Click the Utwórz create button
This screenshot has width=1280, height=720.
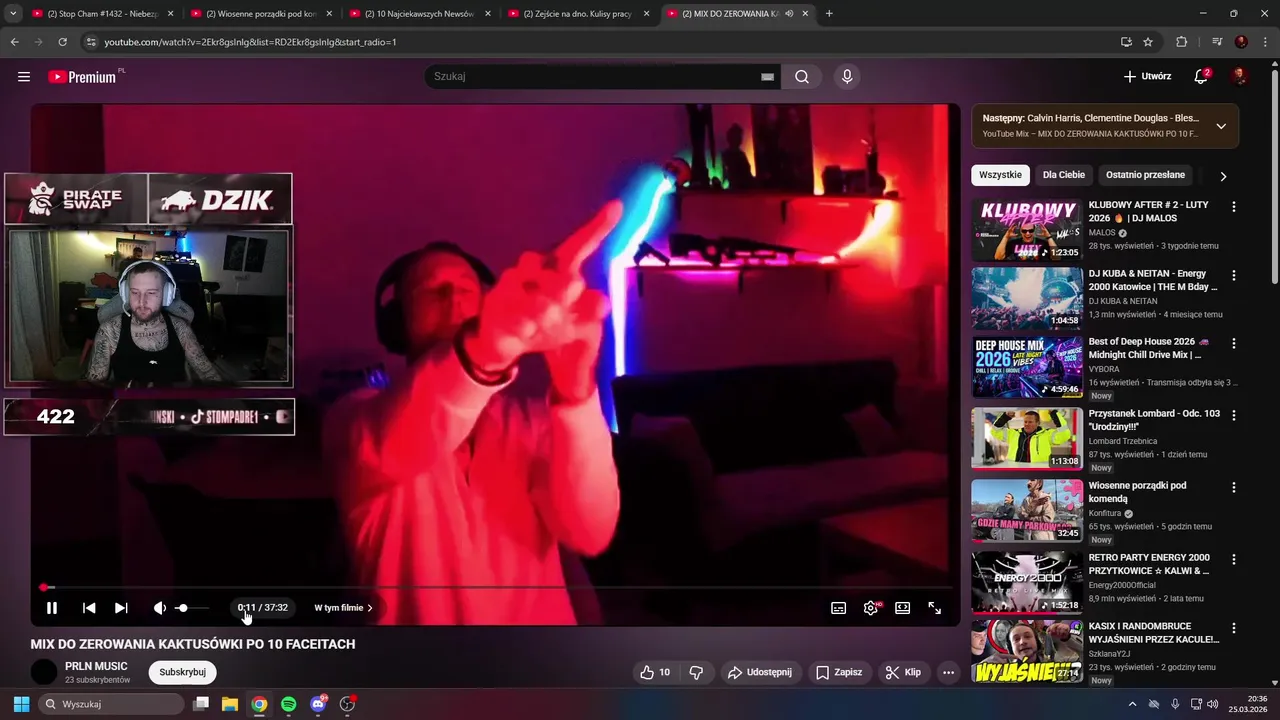1147,77
